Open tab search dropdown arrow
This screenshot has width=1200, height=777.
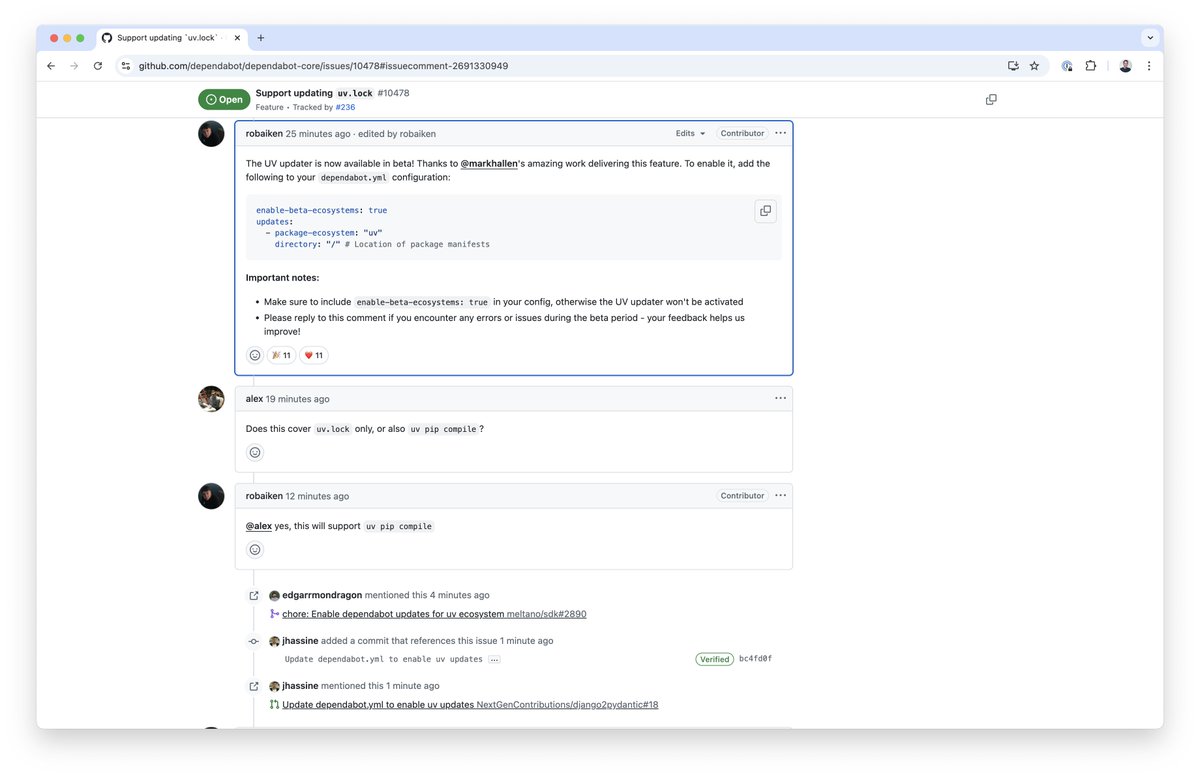(x=1150, y=38)
